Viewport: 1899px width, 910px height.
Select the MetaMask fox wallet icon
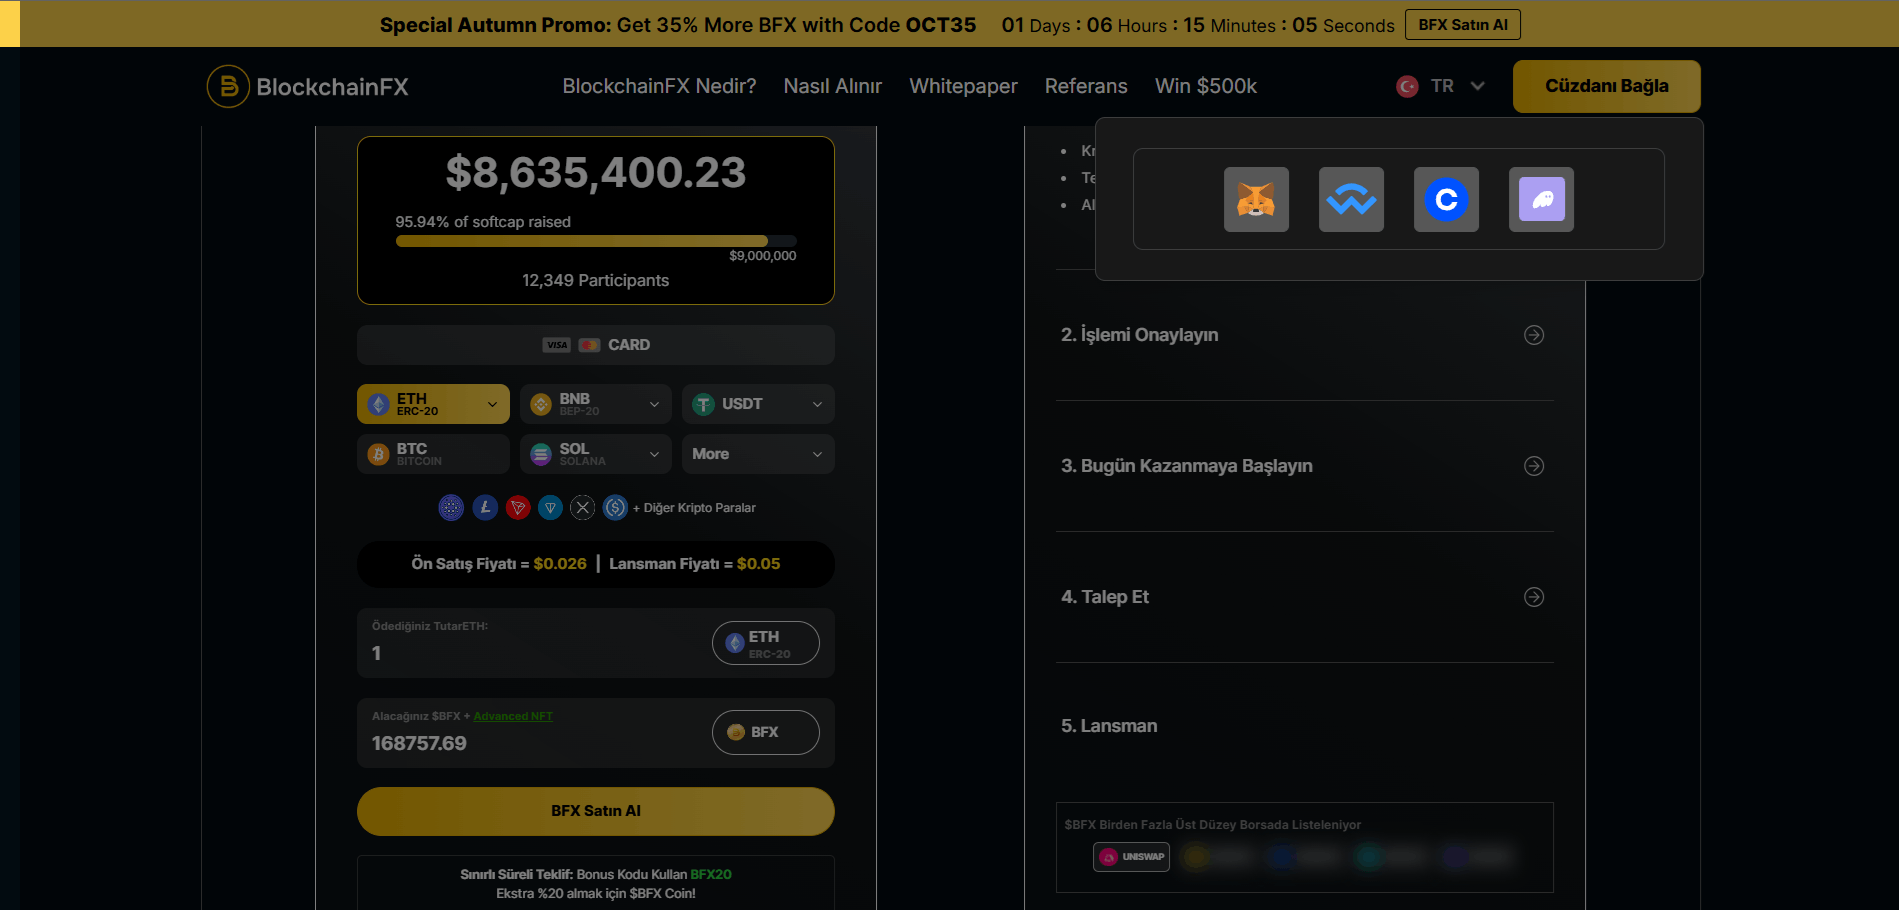[x=1256, y=200]
